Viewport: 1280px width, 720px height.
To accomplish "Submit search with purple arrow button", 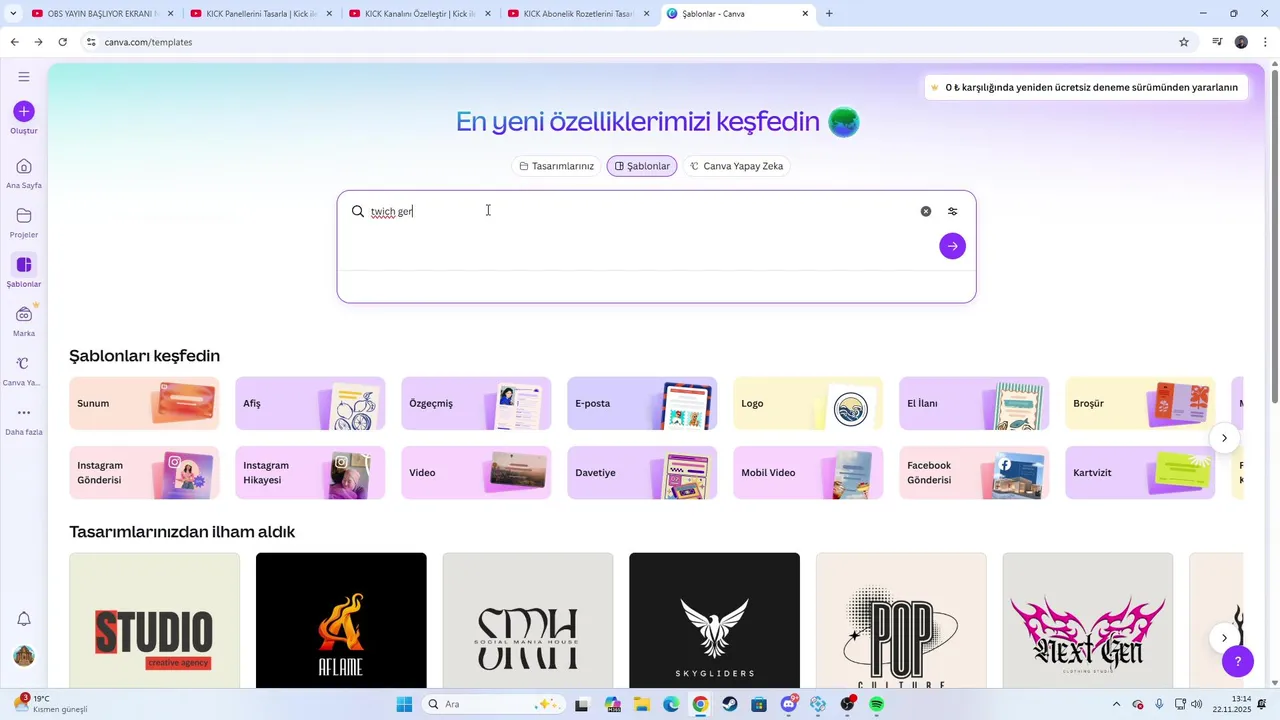I will click(x=953, y=246).
